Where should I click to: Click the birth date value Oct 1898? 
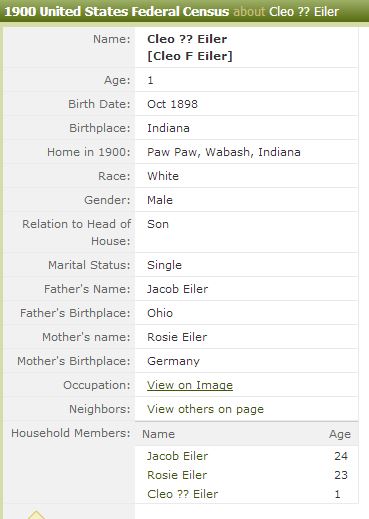[x=172, y=104]
